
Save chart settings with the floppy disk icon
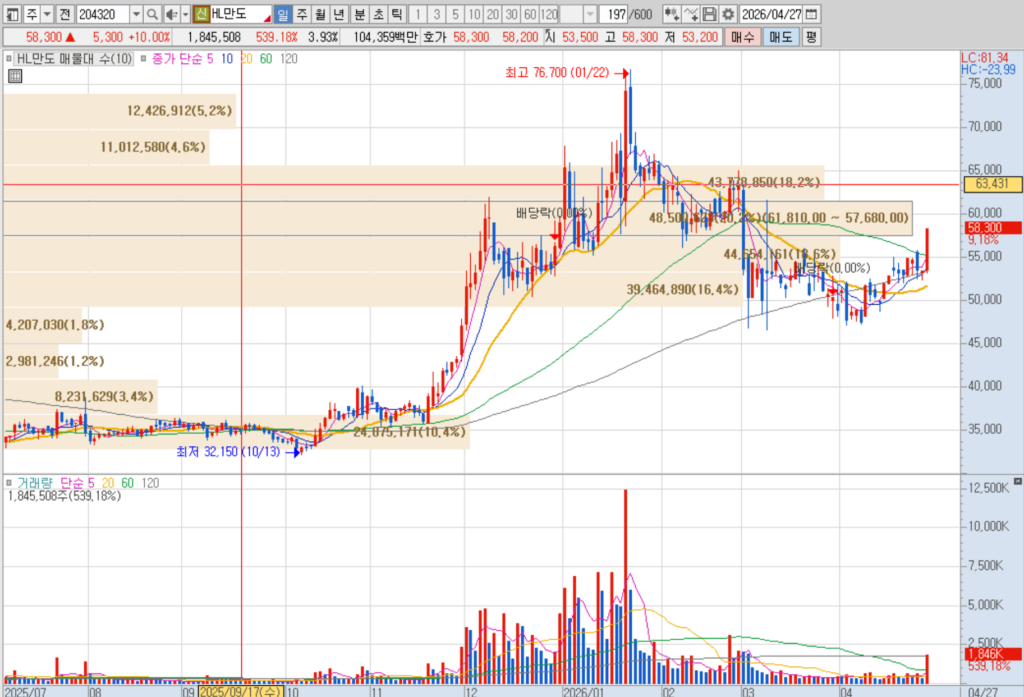tap(709, 14)
